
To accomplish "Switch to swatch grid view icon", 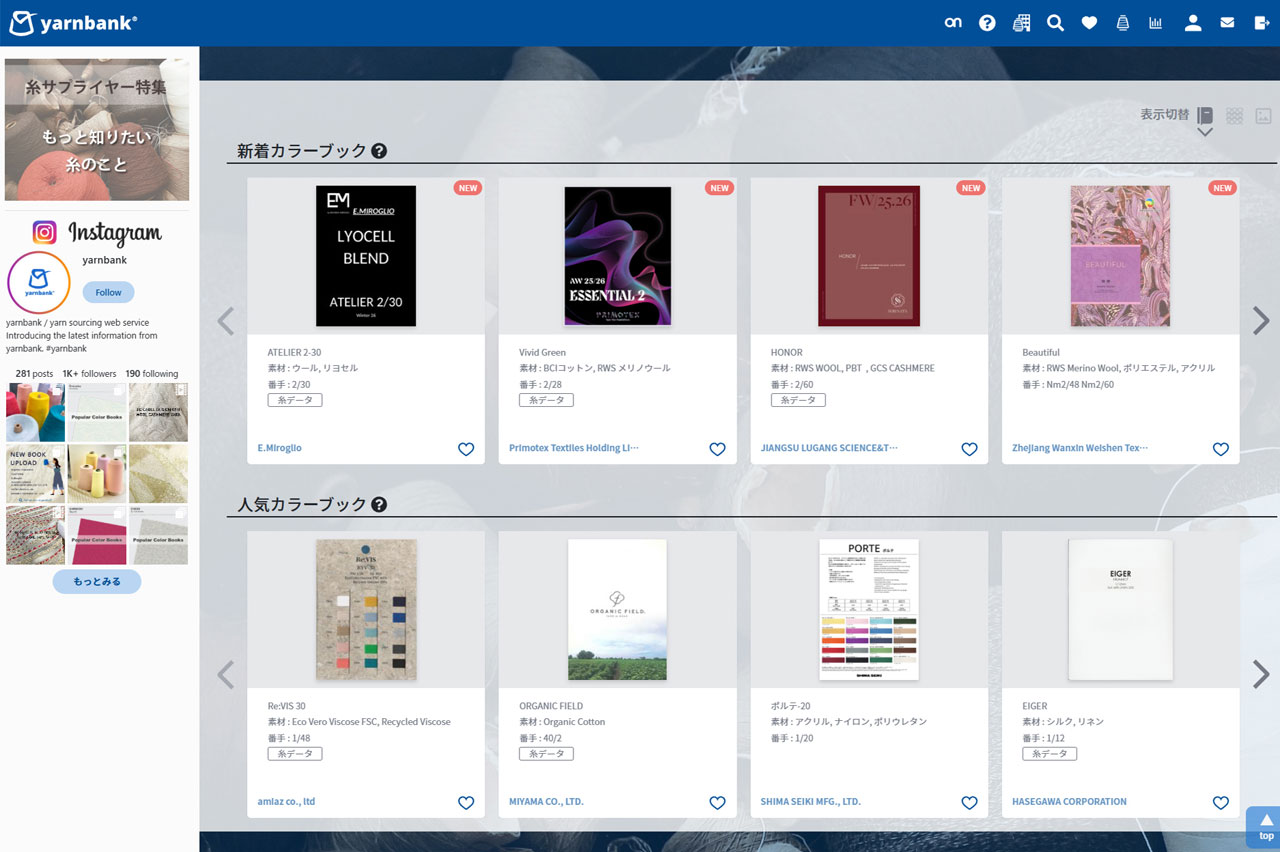I will pos(1234,115).
